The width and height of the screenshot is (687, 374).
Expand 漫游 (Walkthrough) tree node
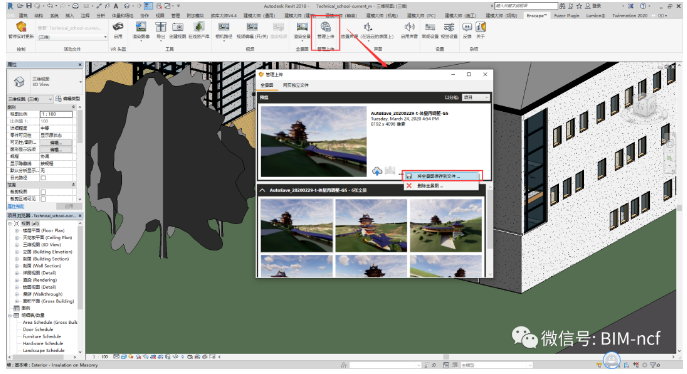click(17, 294)
